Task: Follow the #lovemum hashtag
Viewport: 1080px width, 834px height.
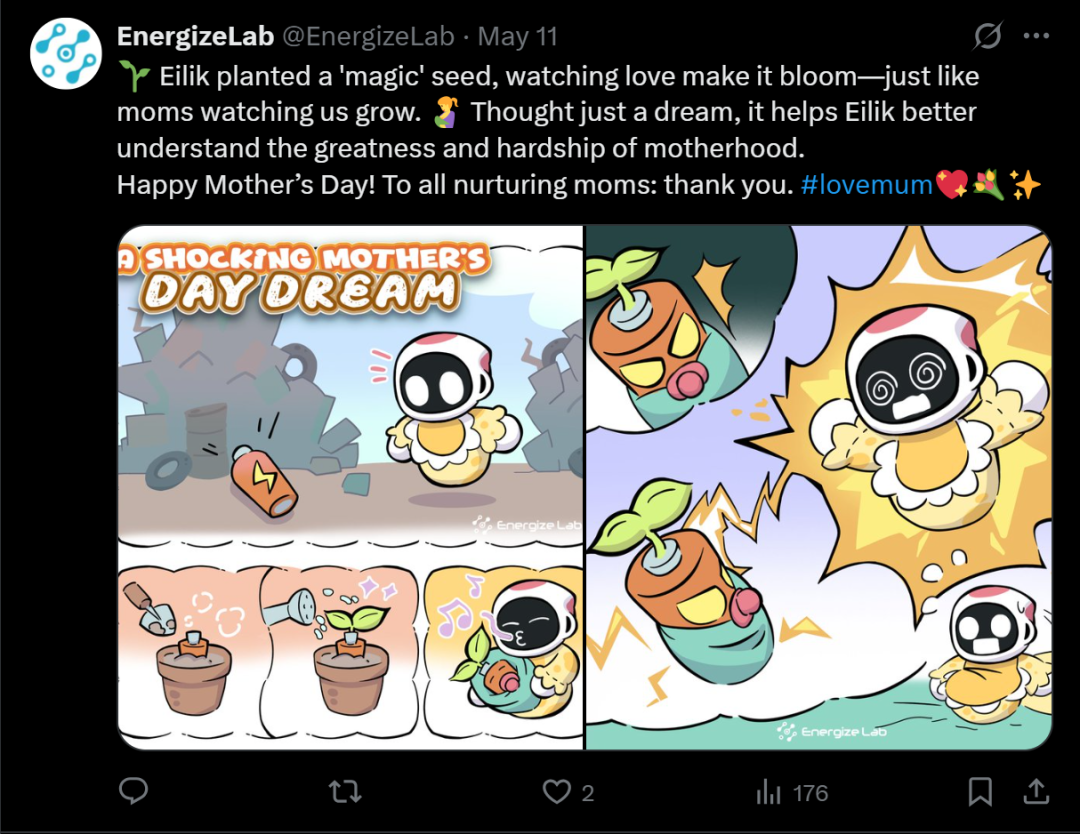Action: pyautogui.click(x=866, y=185)
